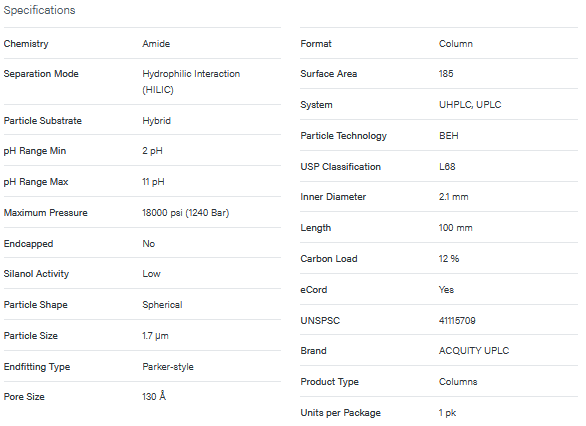Select Parker-style endfitting type text
The image size is (586, 426).
click(x=168, y=367)
